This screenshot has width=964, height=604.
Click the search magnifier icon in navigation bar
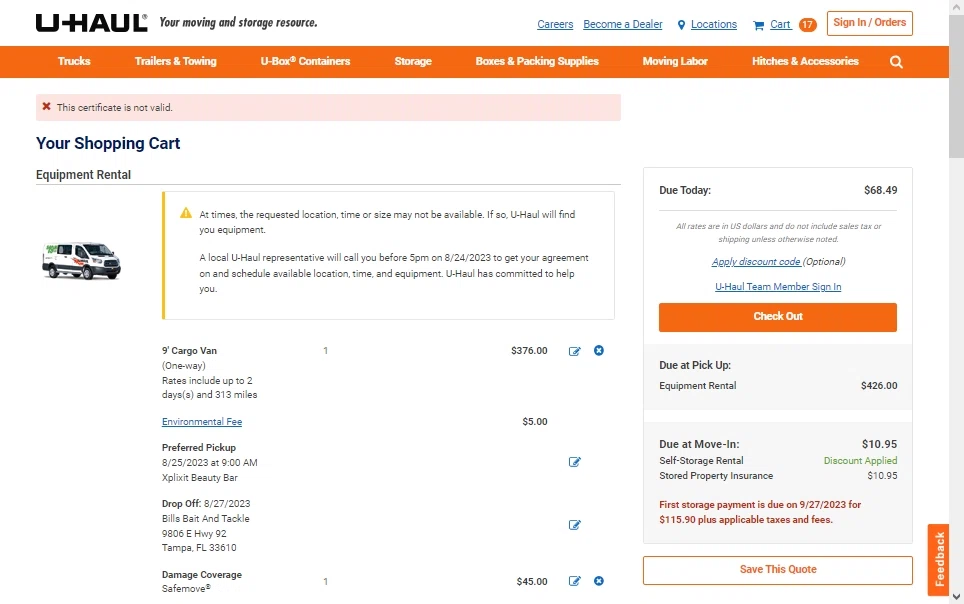click(x=896, y=62)
